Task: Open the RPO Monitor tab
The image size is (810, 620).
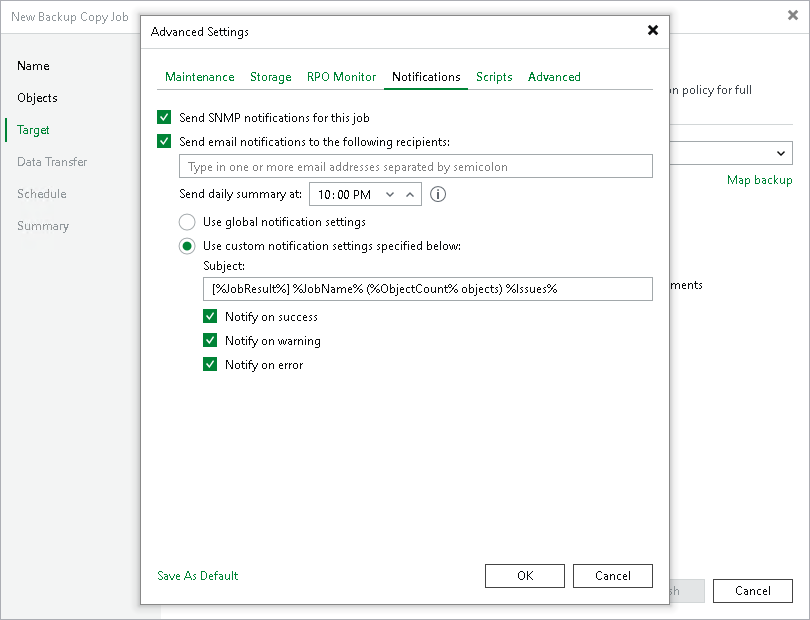Action: (341, 77)
